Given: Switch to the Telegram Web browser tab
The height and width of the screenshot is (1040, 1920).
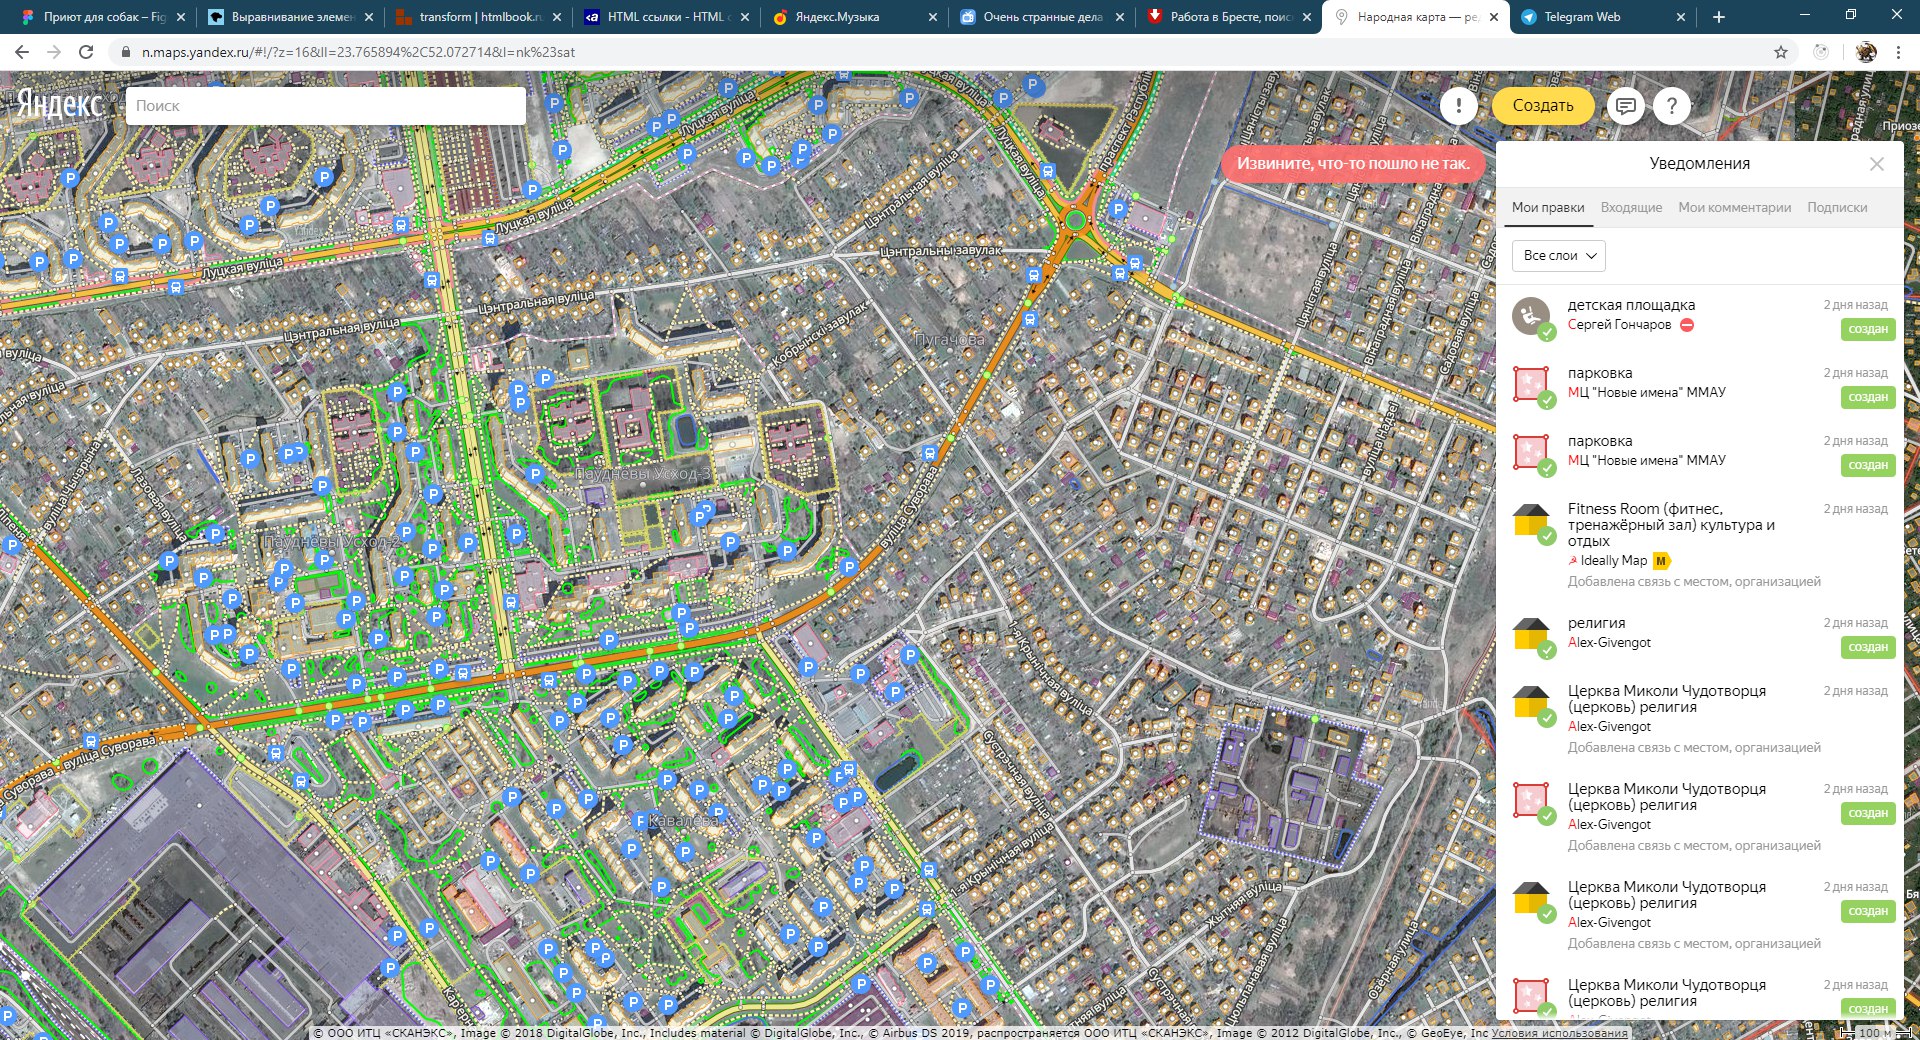Looking at the screenshot, I should tap(1601, 17).
